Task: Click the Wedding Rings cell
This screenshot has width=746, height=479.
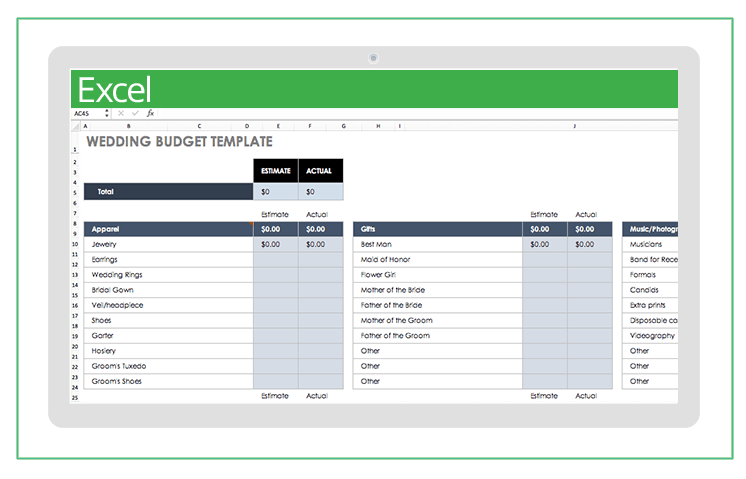Action: coord(168,275)
